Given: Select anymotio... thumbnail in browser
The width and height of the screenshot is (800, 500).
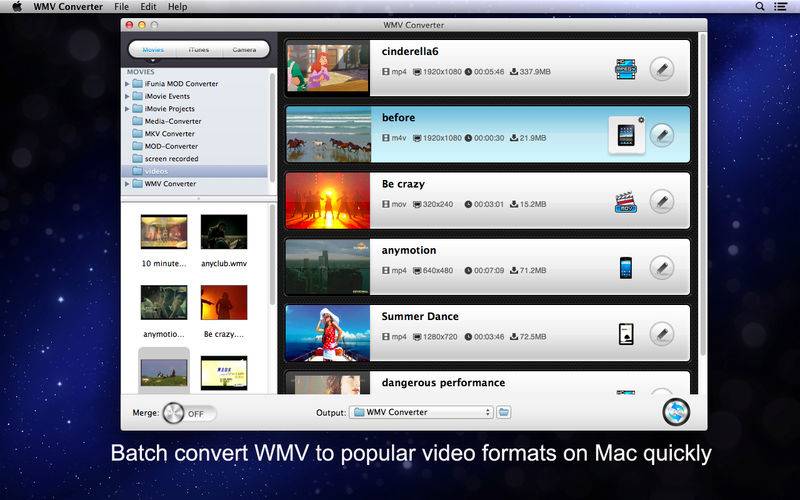Looking at the screenshot, I should click(x=164, y=302).
